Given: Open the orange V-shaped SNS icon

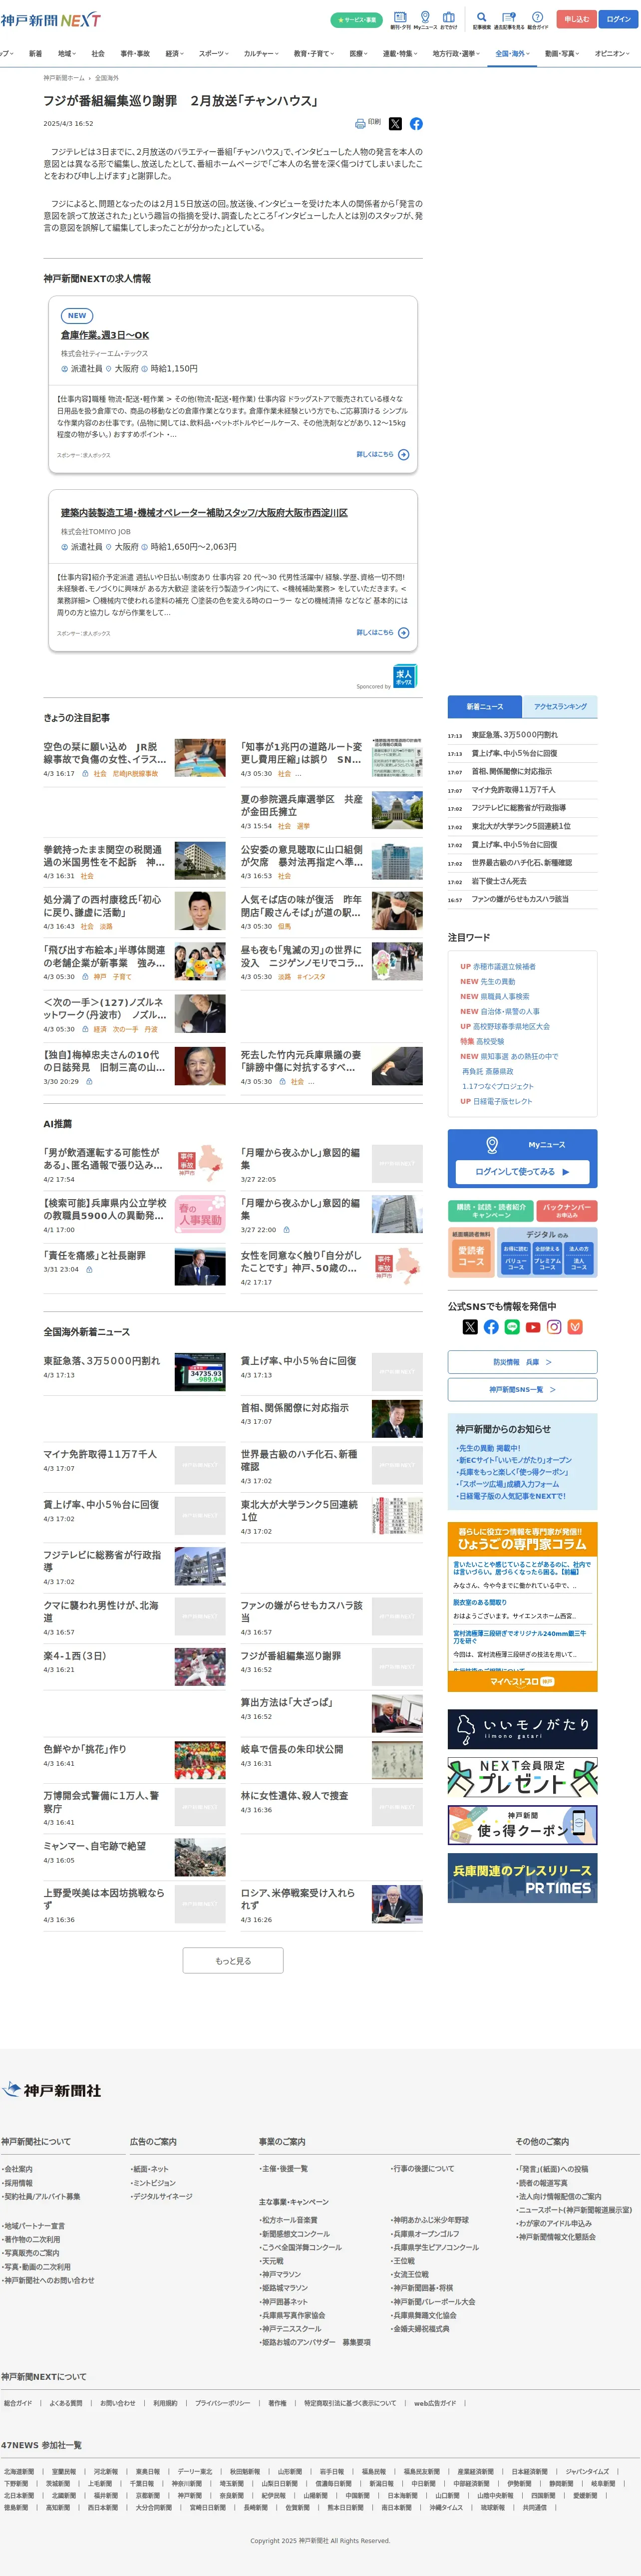Looking at the screenshot, I should [575, 1327].
